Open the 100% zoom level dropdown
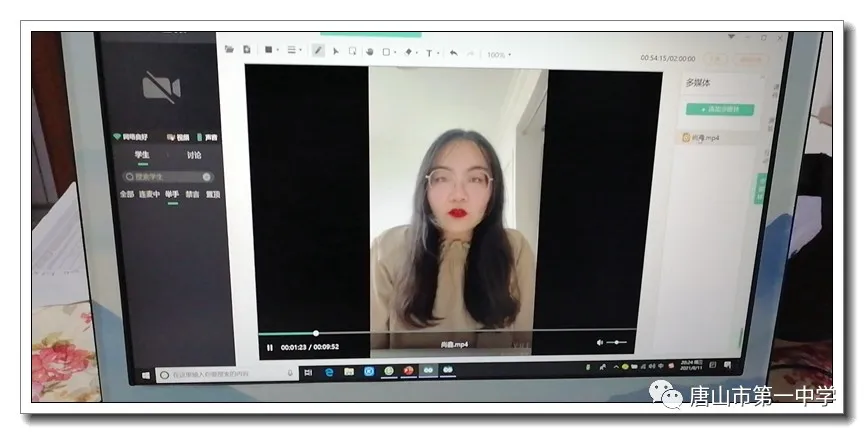Viewport: 864px width, 434px height. pyautogui.click(x=499, y=54)
